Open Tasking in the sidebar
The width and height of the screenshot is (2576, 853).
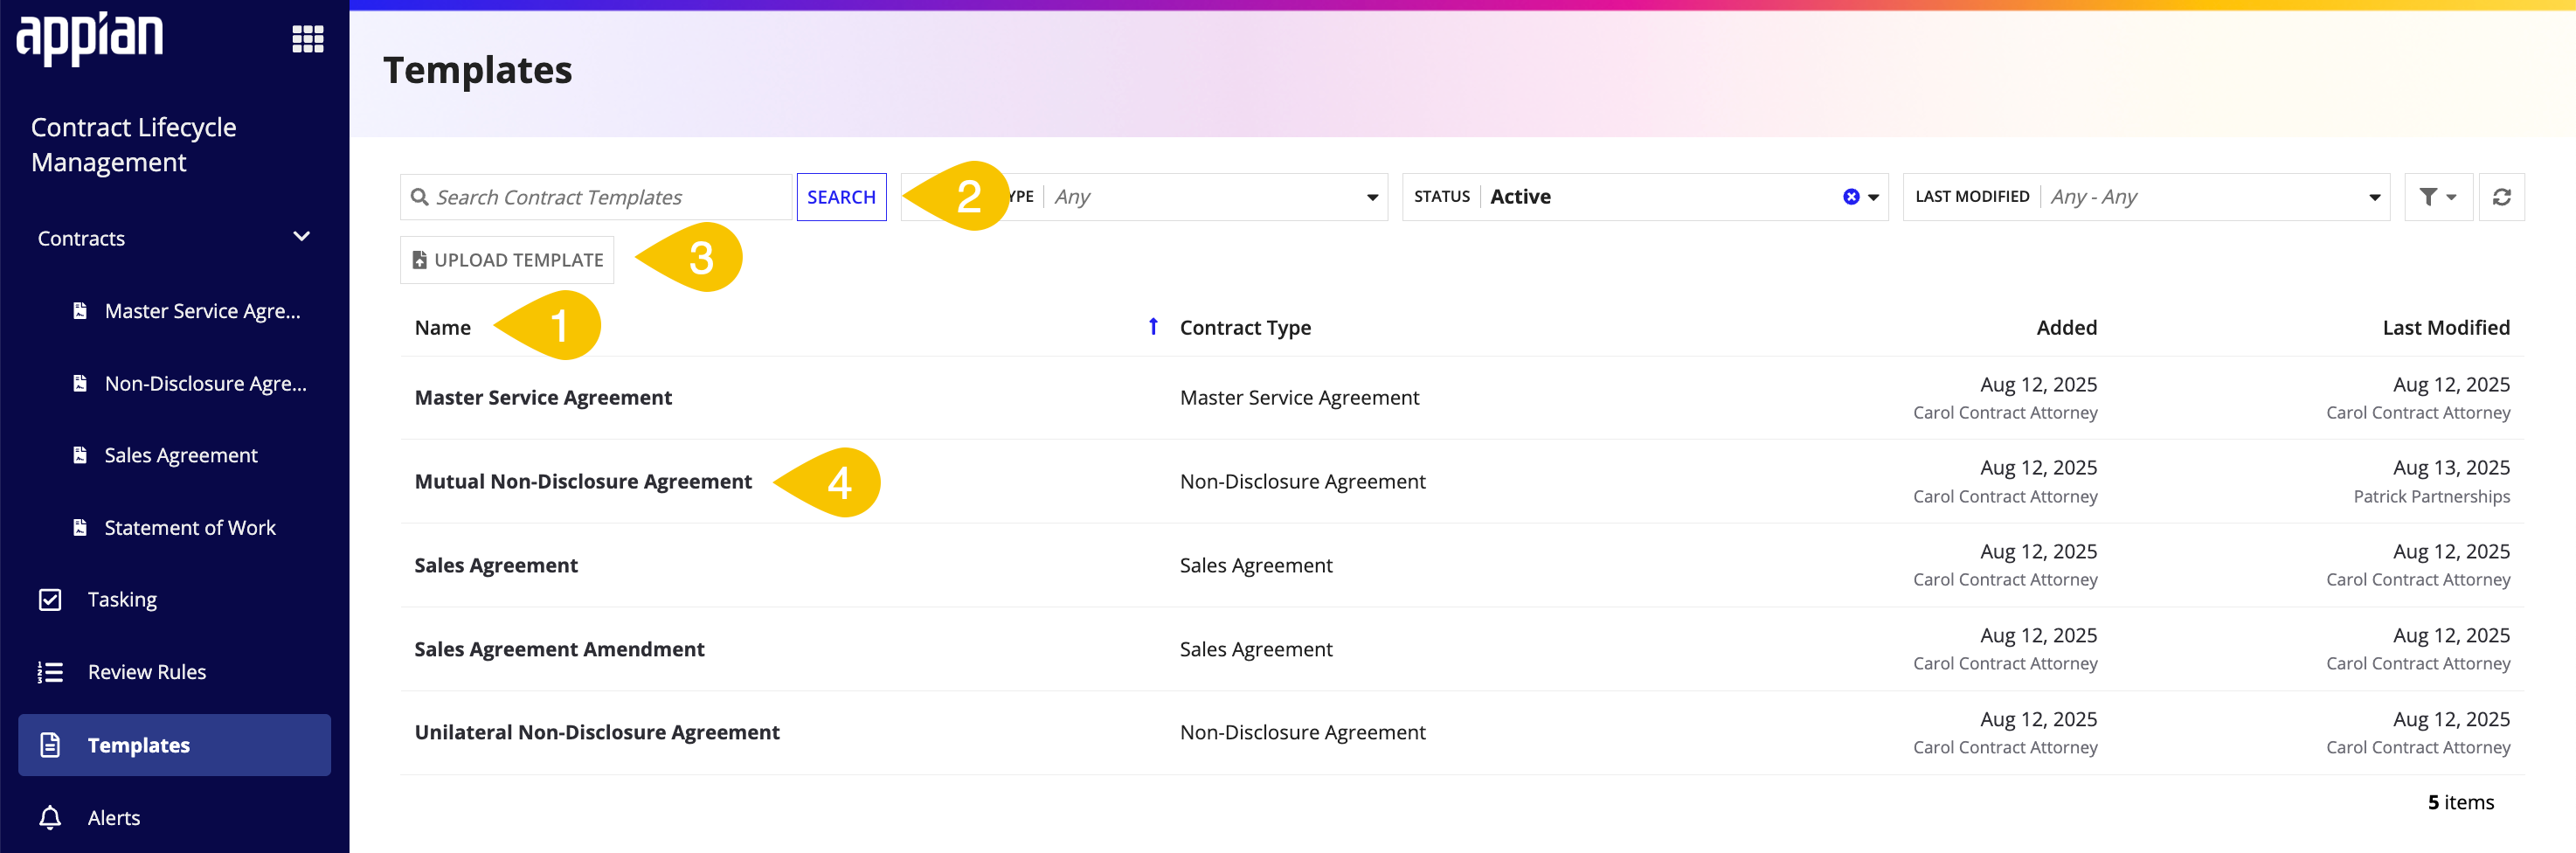(122, 599)
